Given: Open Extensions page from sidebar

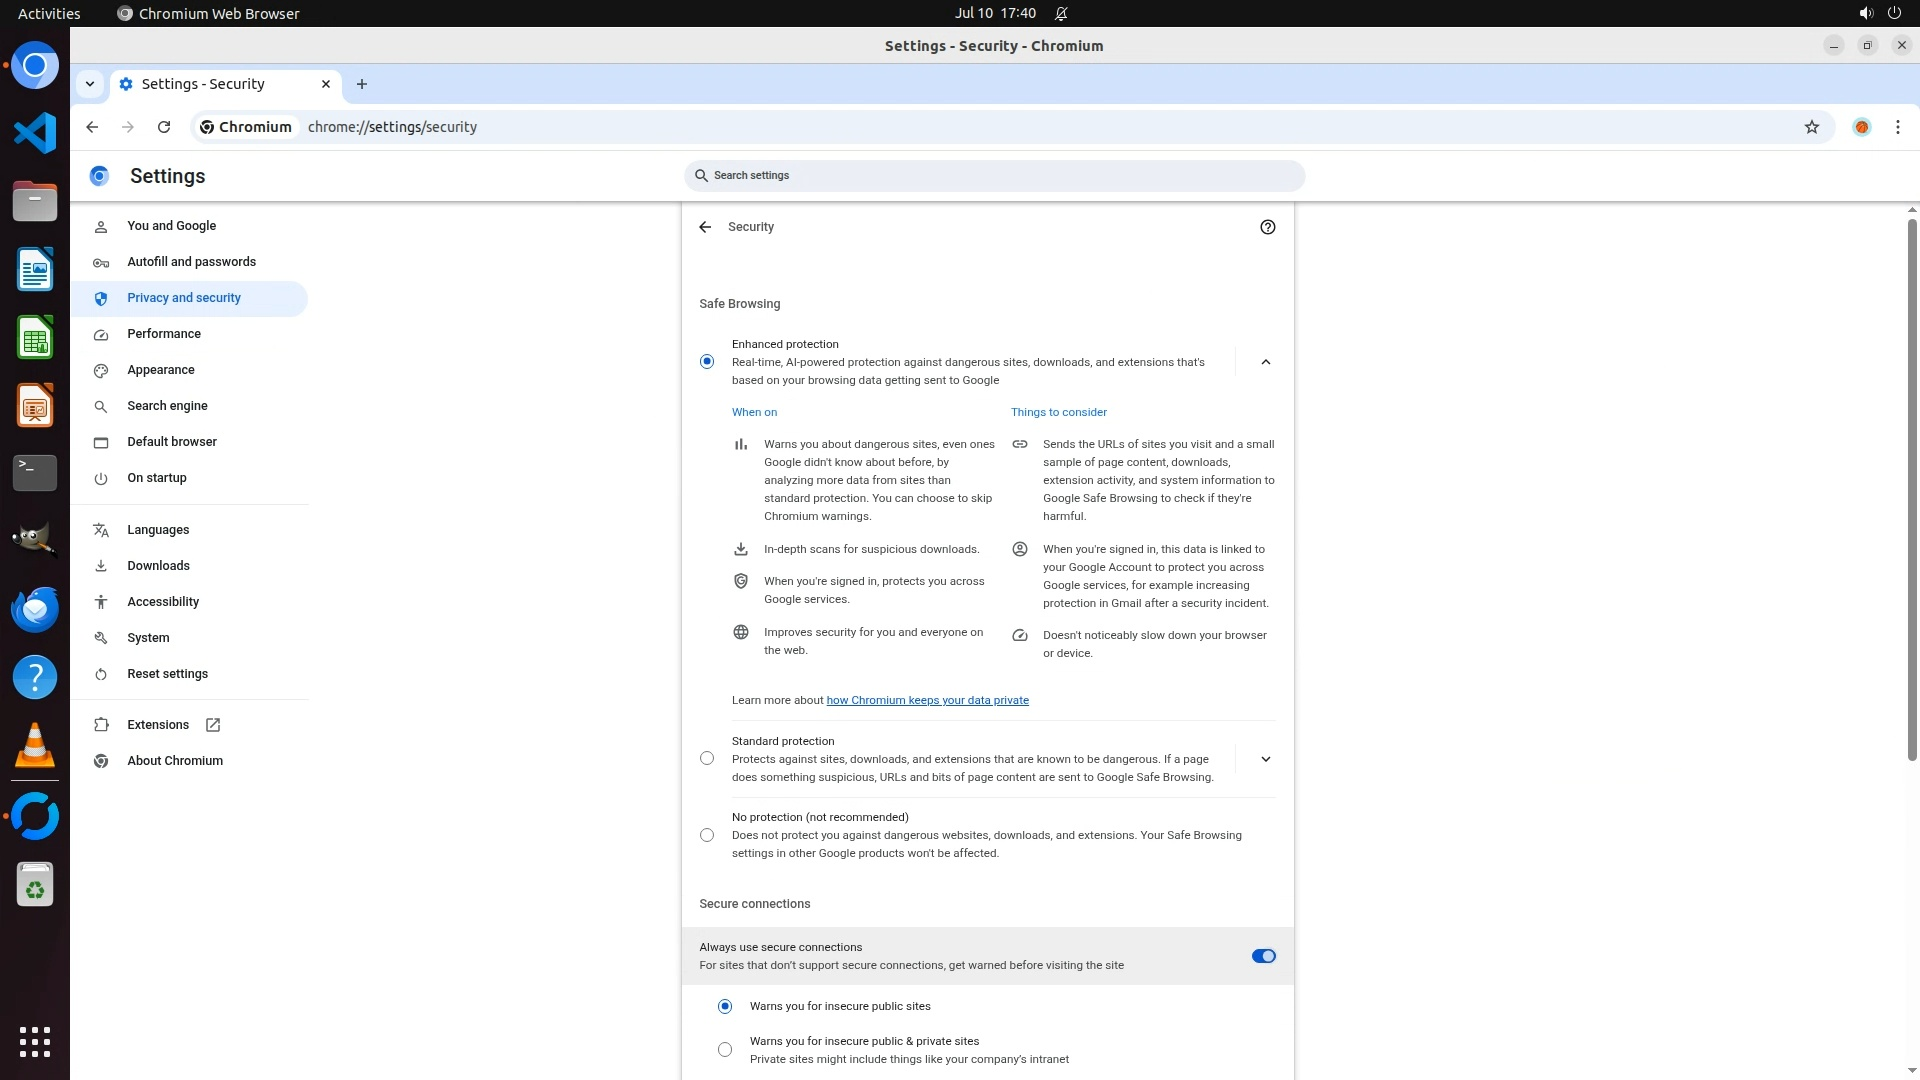Looking at the screenshot, I should 158,725.
